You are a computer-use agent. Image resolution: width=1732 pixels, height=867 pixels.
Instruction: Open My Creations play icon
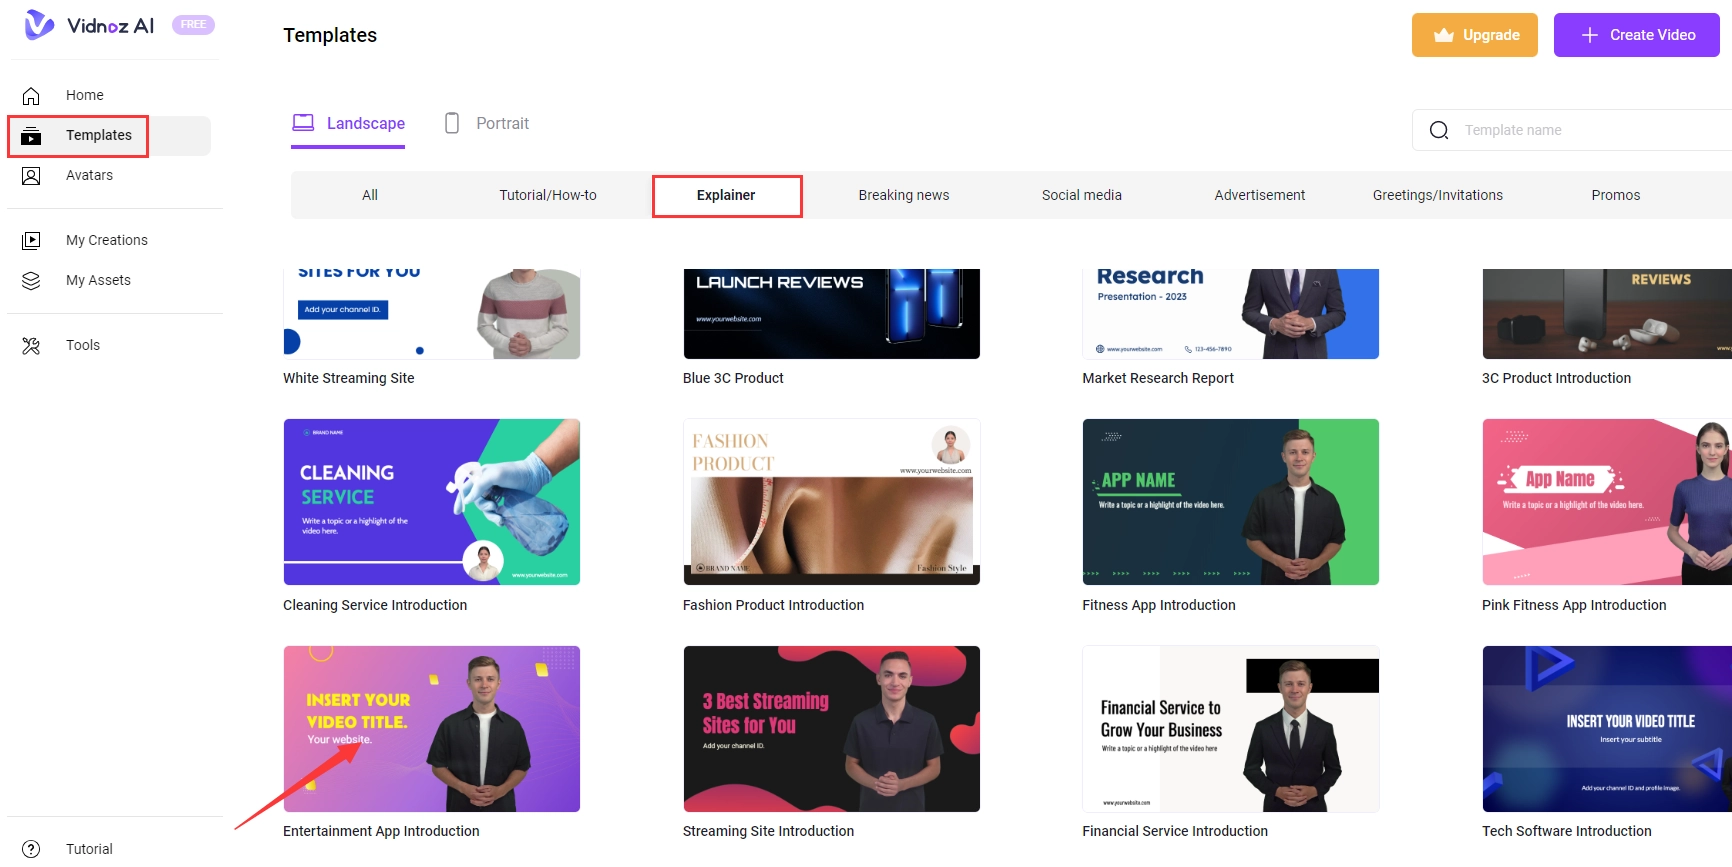[31, 241]
